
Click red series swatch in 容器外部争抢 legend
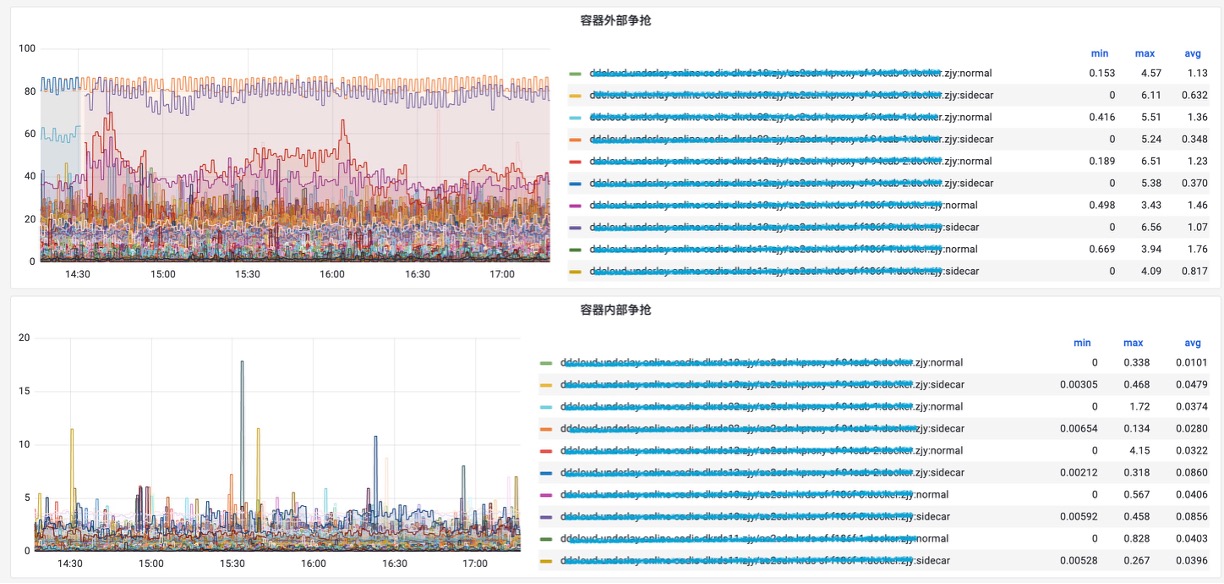575,162
